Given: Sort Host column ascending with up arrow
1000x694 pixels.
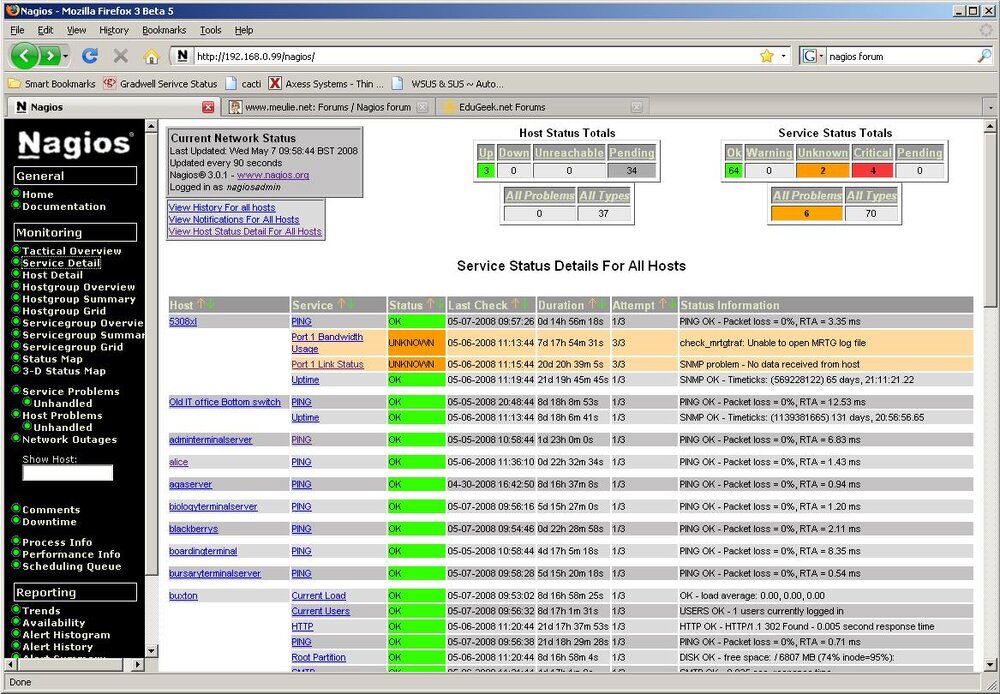Looking at the screenshot, I should point(200,305).
